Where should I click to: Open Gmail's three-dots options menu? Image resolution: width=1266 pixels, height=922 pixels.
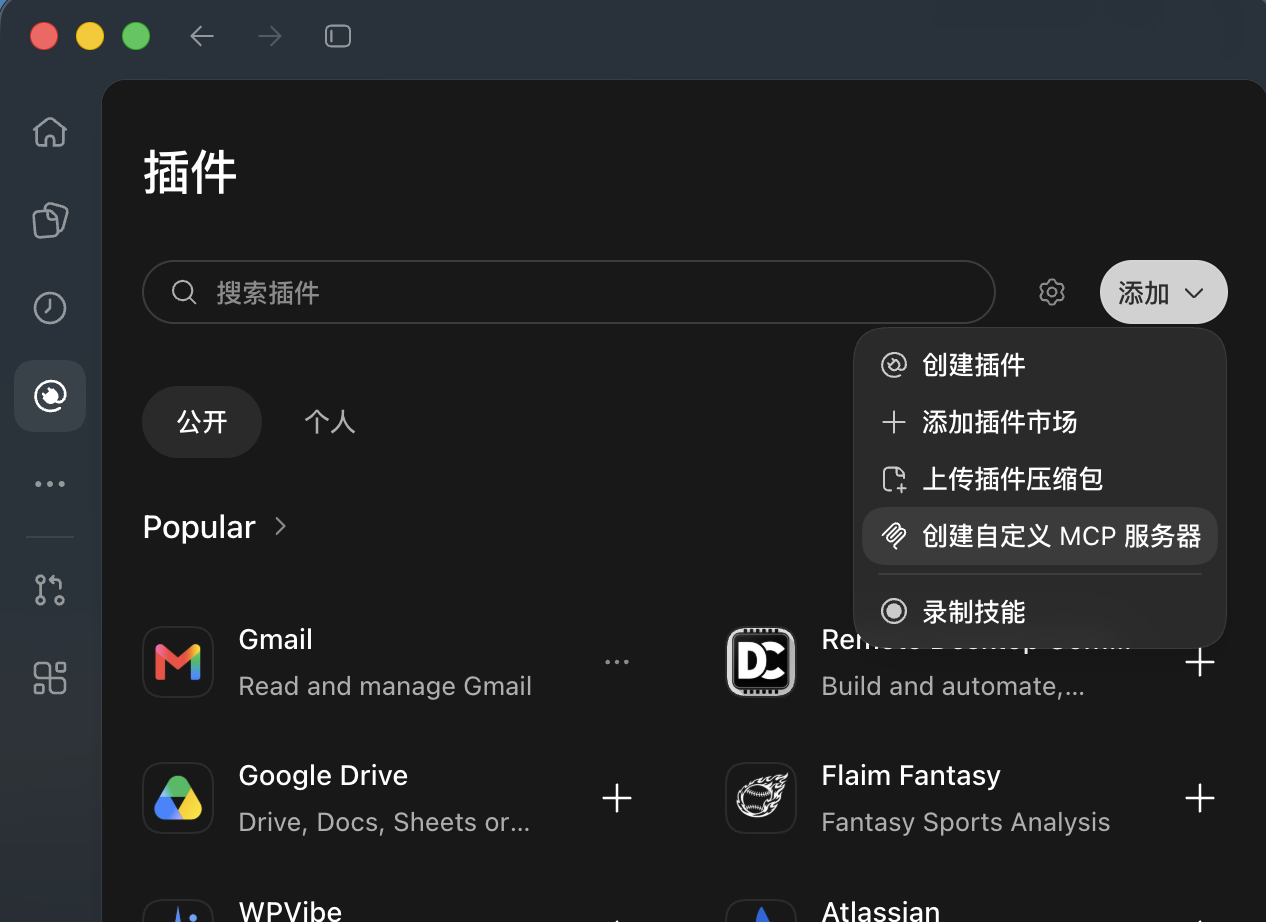pos(617,662)
